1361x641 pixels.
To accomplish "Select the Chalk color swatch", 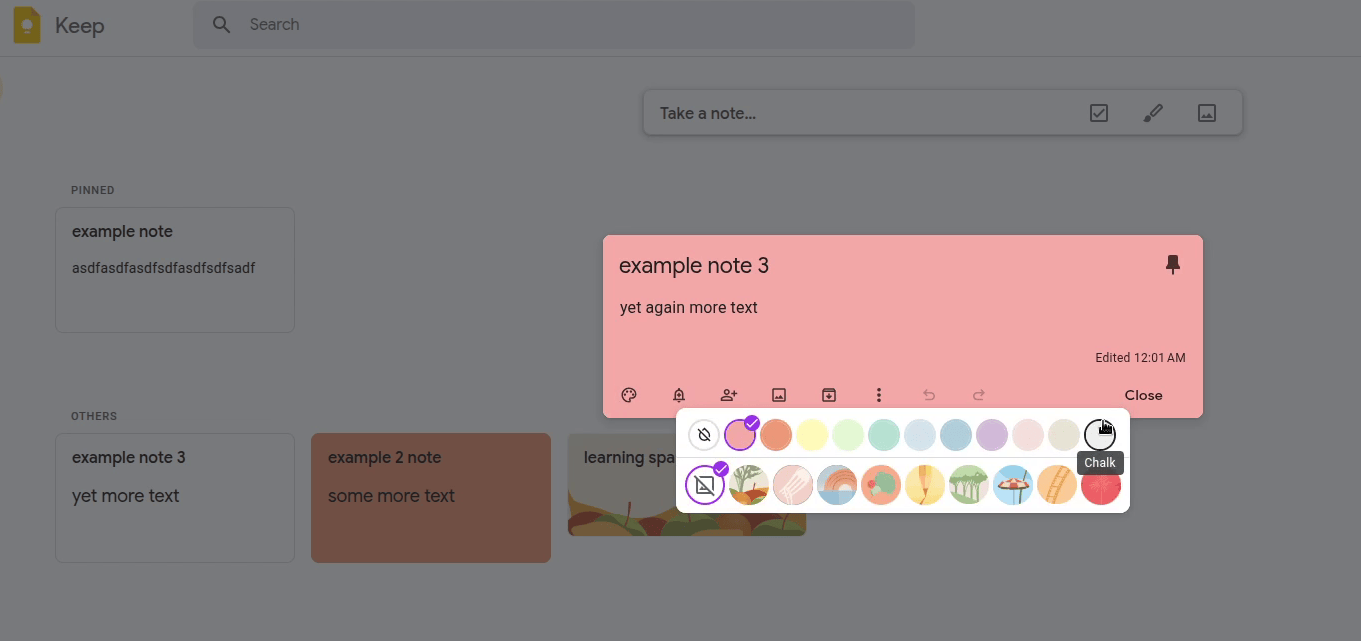I will pos(1099,435).
